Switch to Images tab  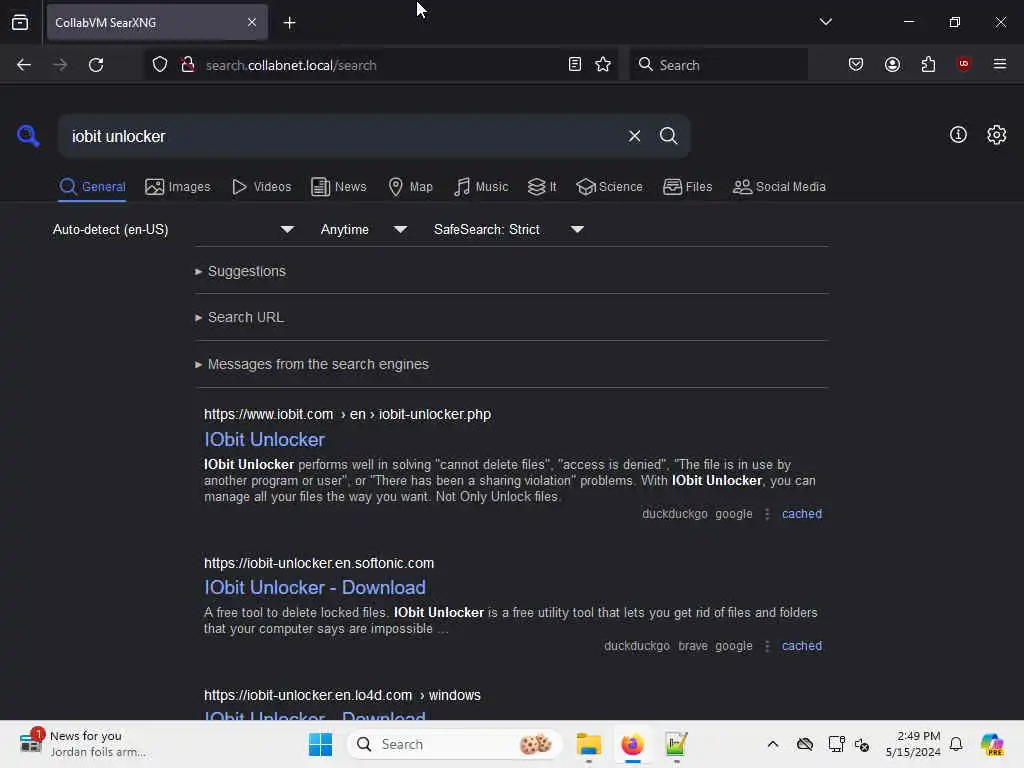[178, 187]
